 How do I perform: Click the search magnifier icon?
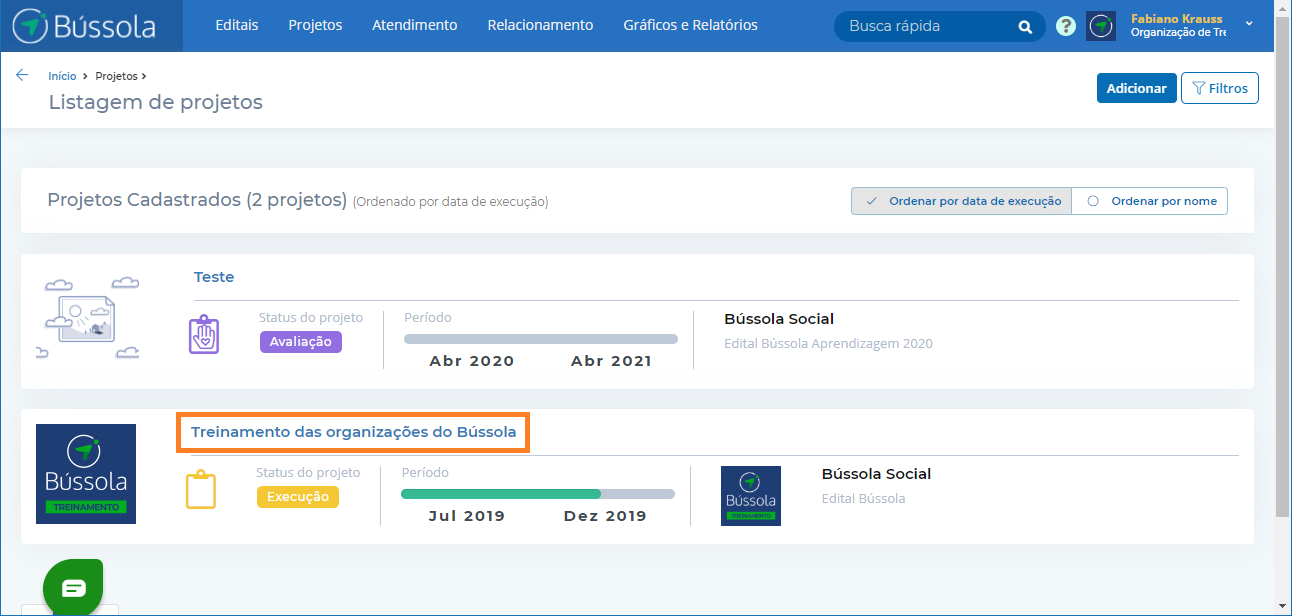(x=1025, y=27)
